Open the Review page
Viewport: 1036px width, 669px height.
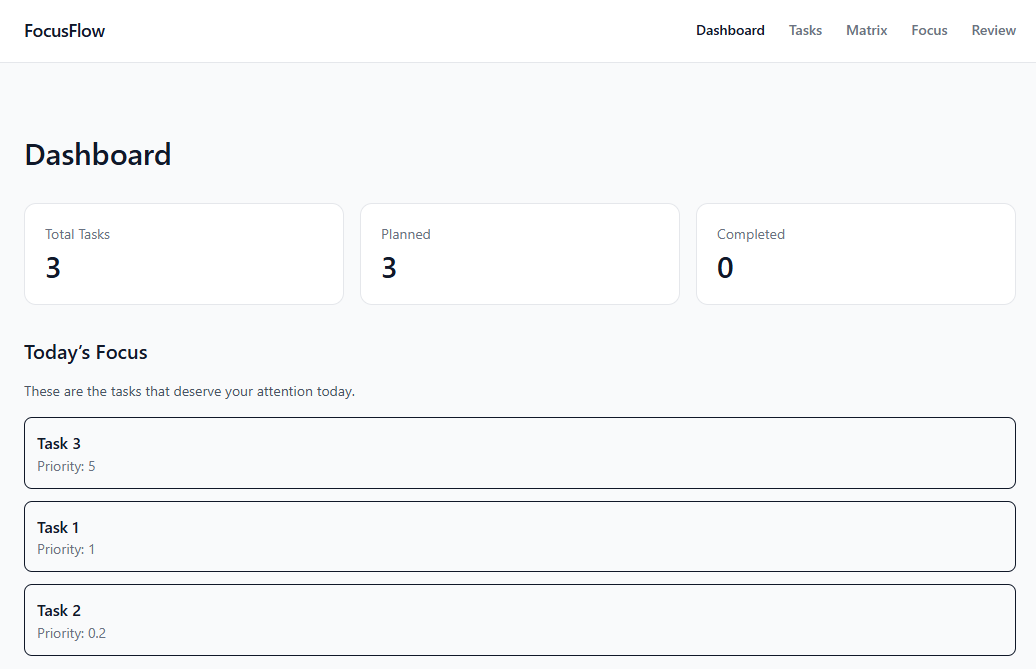[993, 31]
